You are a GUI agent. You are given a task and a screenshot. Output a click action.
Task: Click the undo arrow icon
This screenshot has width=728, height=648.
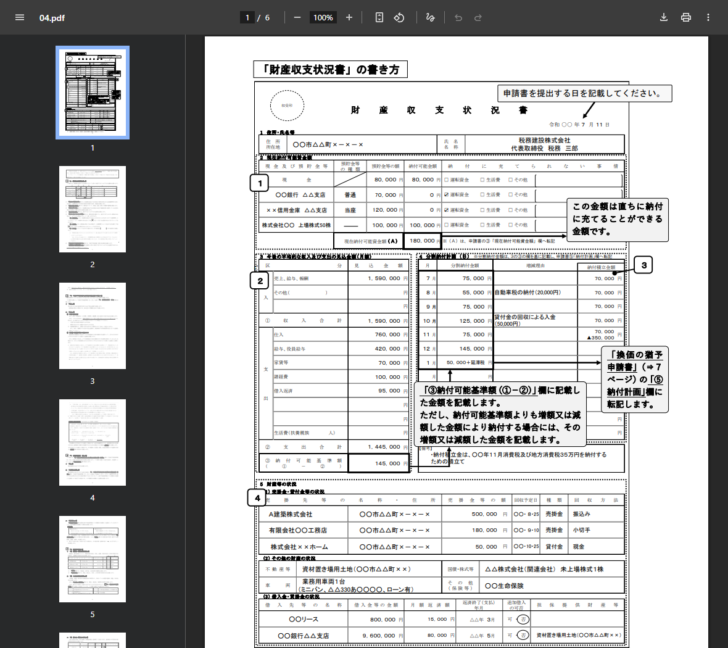click(x=458, y=18)
